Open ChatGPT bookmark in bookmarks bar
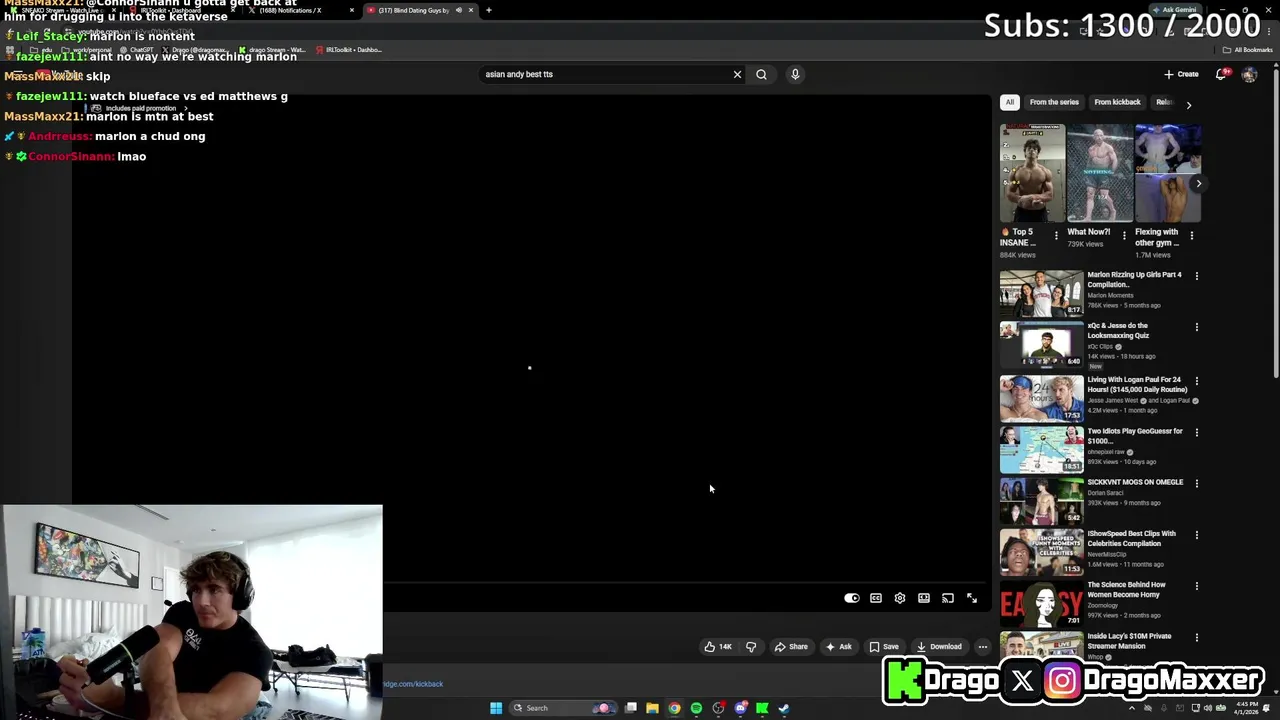The height and width of the screenshot is (720, 1280). click(x=137, y=50)
